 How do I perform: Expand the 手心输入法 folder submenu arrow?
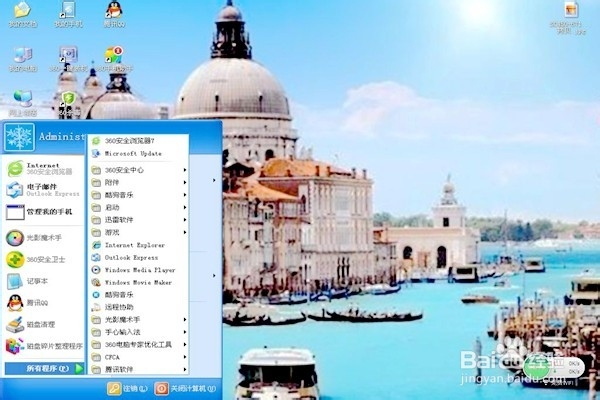click(185, 332)
